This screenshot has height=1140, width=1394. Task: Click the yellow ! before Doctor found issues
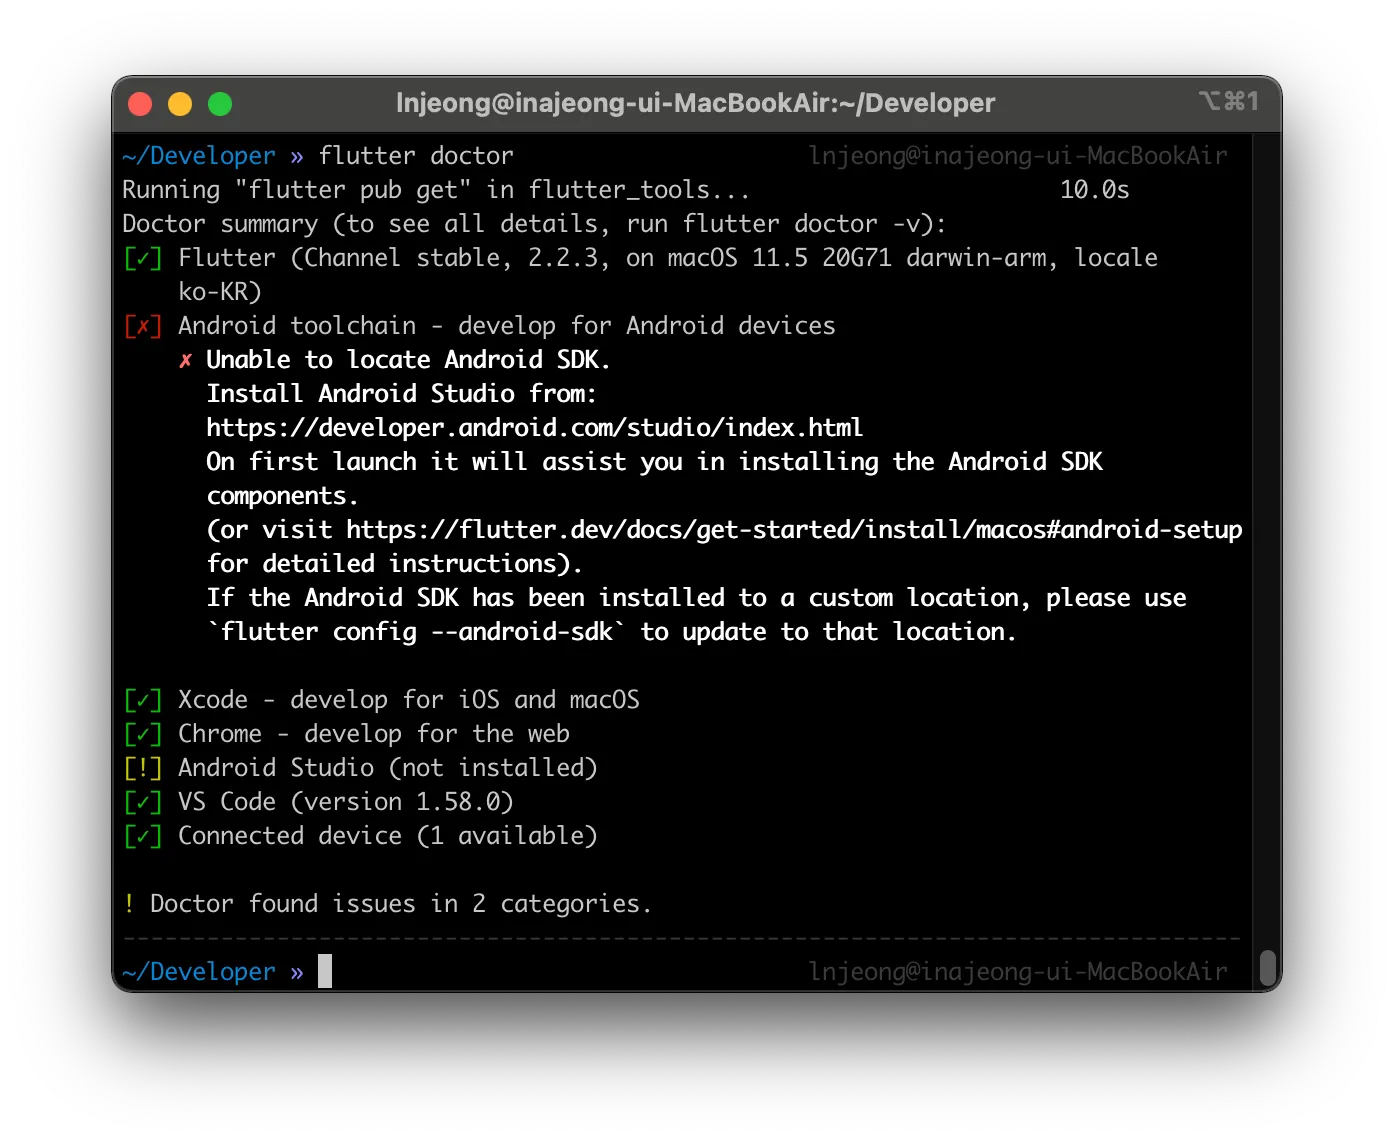coord(129,904)
